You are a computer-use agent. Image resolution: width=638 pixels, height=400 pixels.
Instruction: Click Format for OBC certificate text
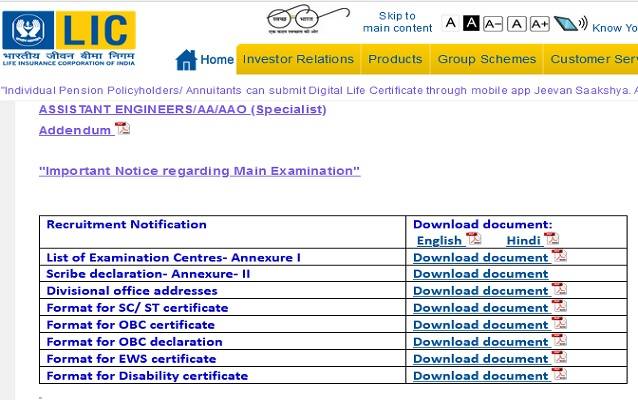coord(131,325)
